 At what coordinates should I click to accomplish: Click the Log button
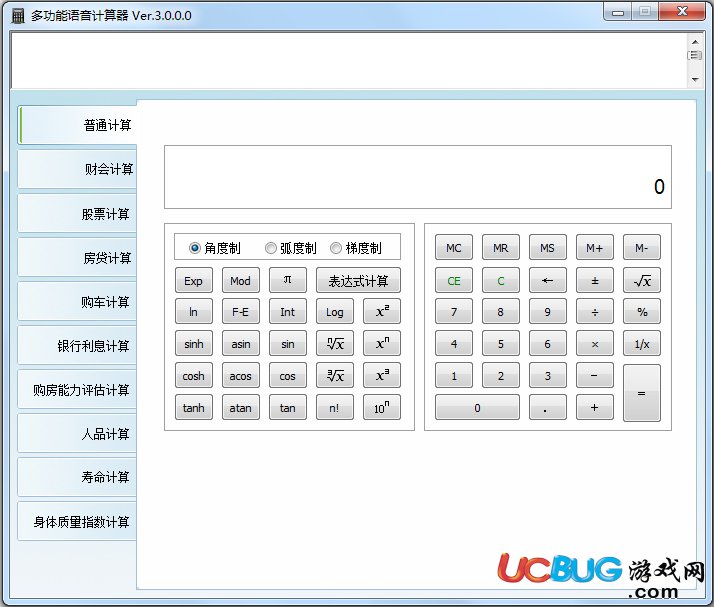pos(335,311)
